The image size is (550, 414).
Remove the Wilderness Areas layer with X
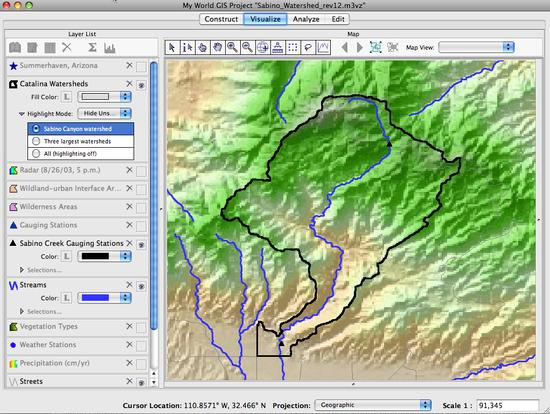129,206
